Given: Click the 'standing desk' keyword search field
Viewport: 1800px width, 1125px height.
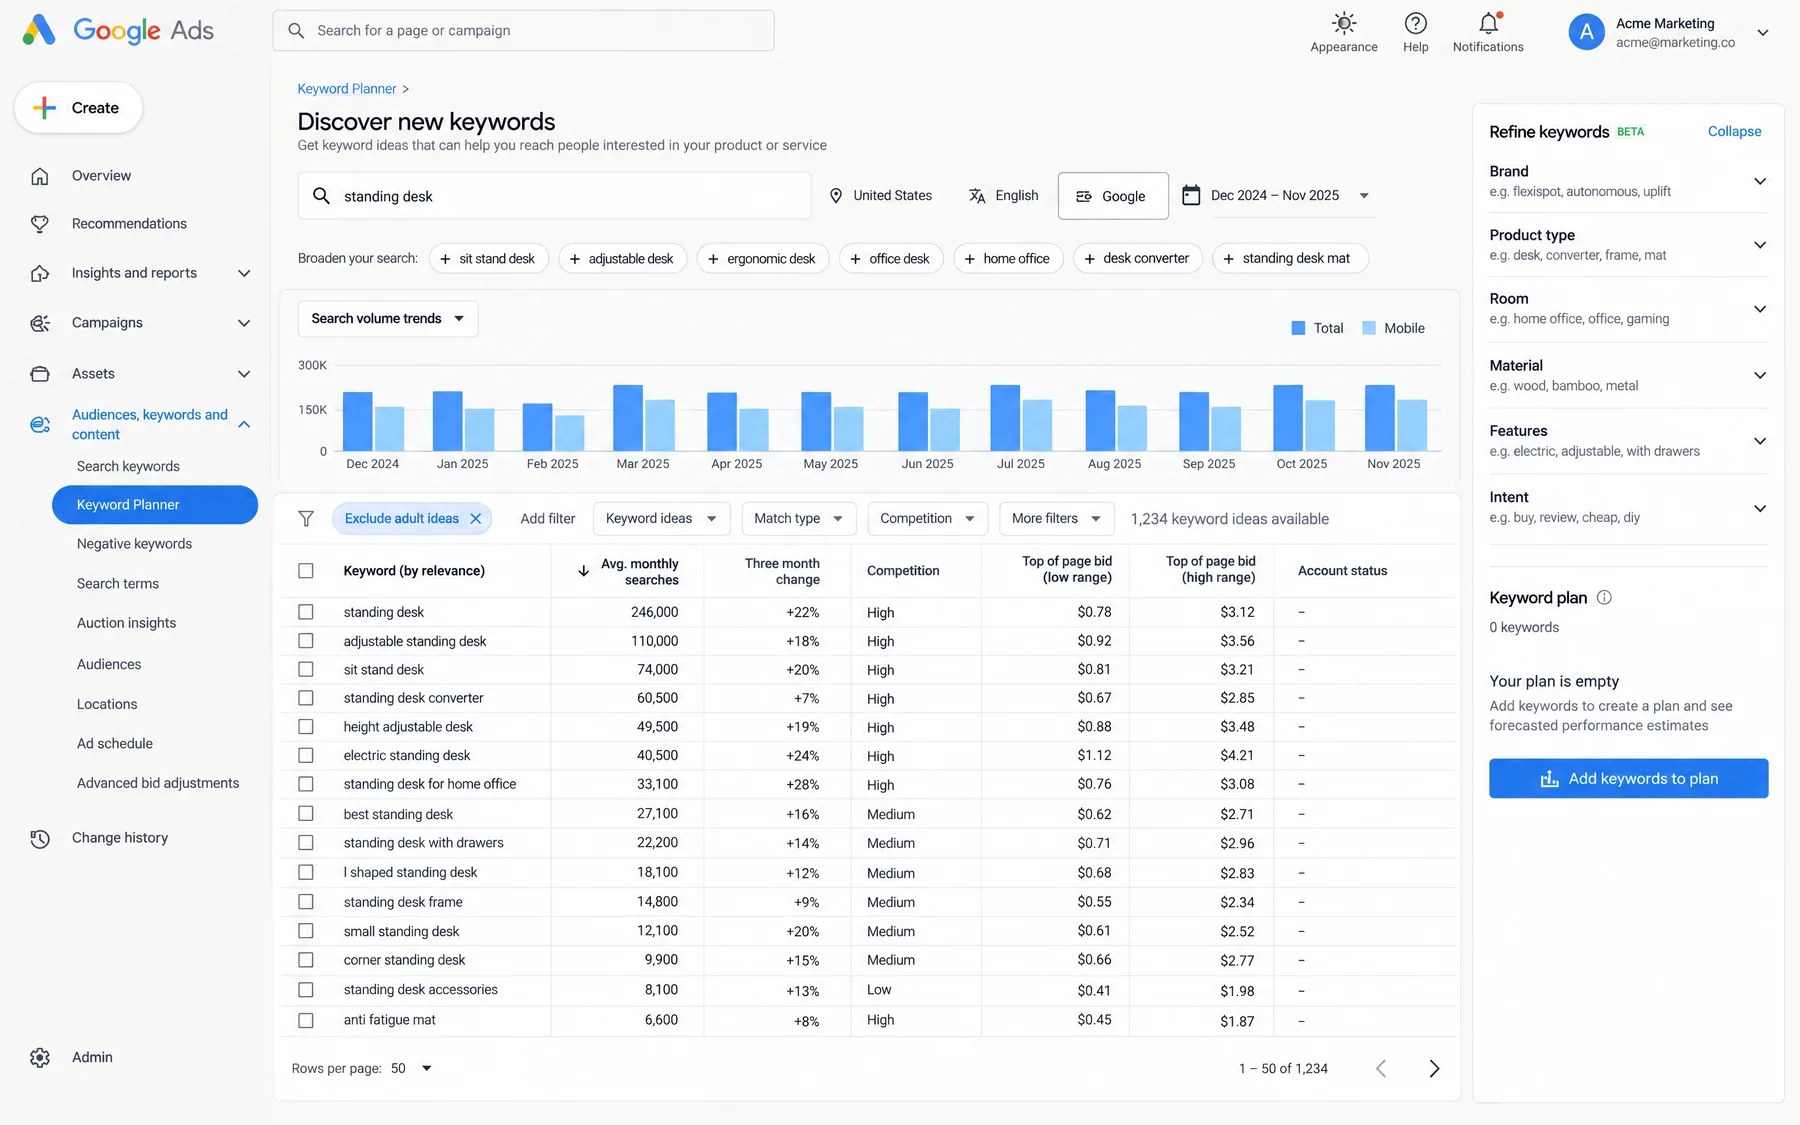Looking at the screenshot, I should [x=554, y=196].
